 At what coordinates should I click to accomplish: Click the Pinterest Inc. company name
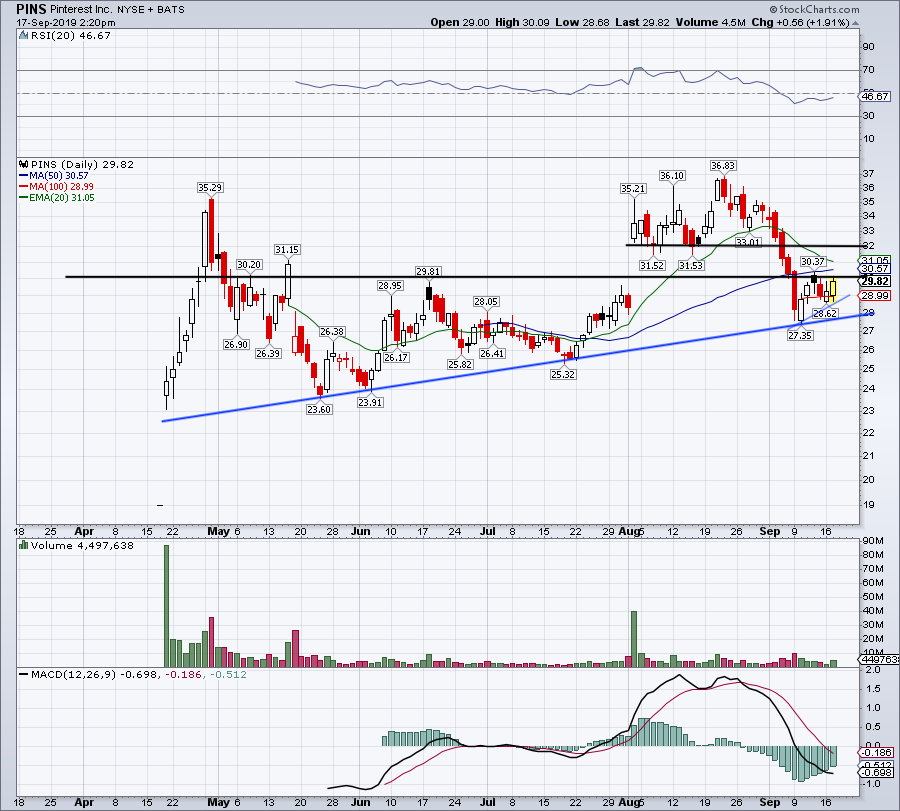click(82, 10)
